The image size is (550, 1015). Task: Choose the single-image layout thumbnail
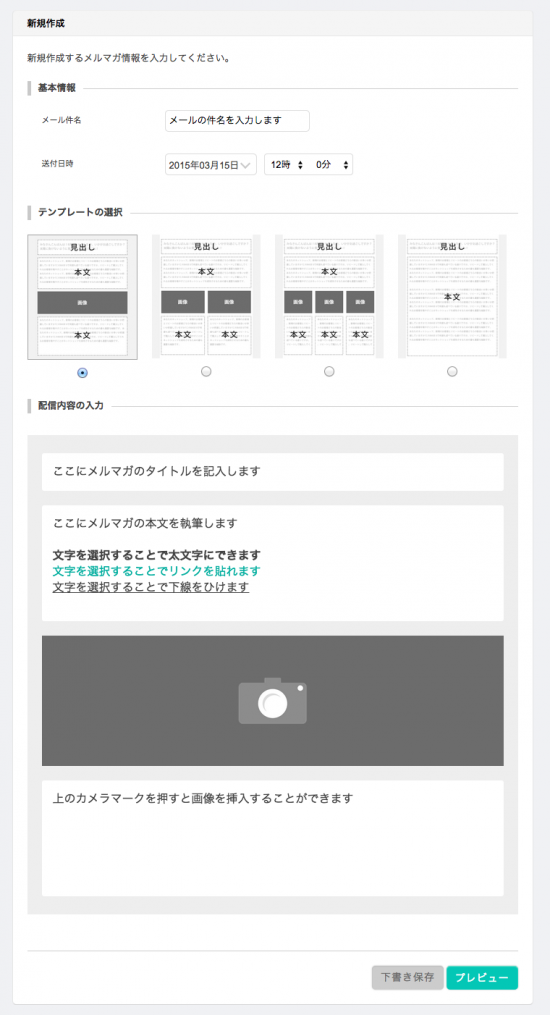point(82,297)
